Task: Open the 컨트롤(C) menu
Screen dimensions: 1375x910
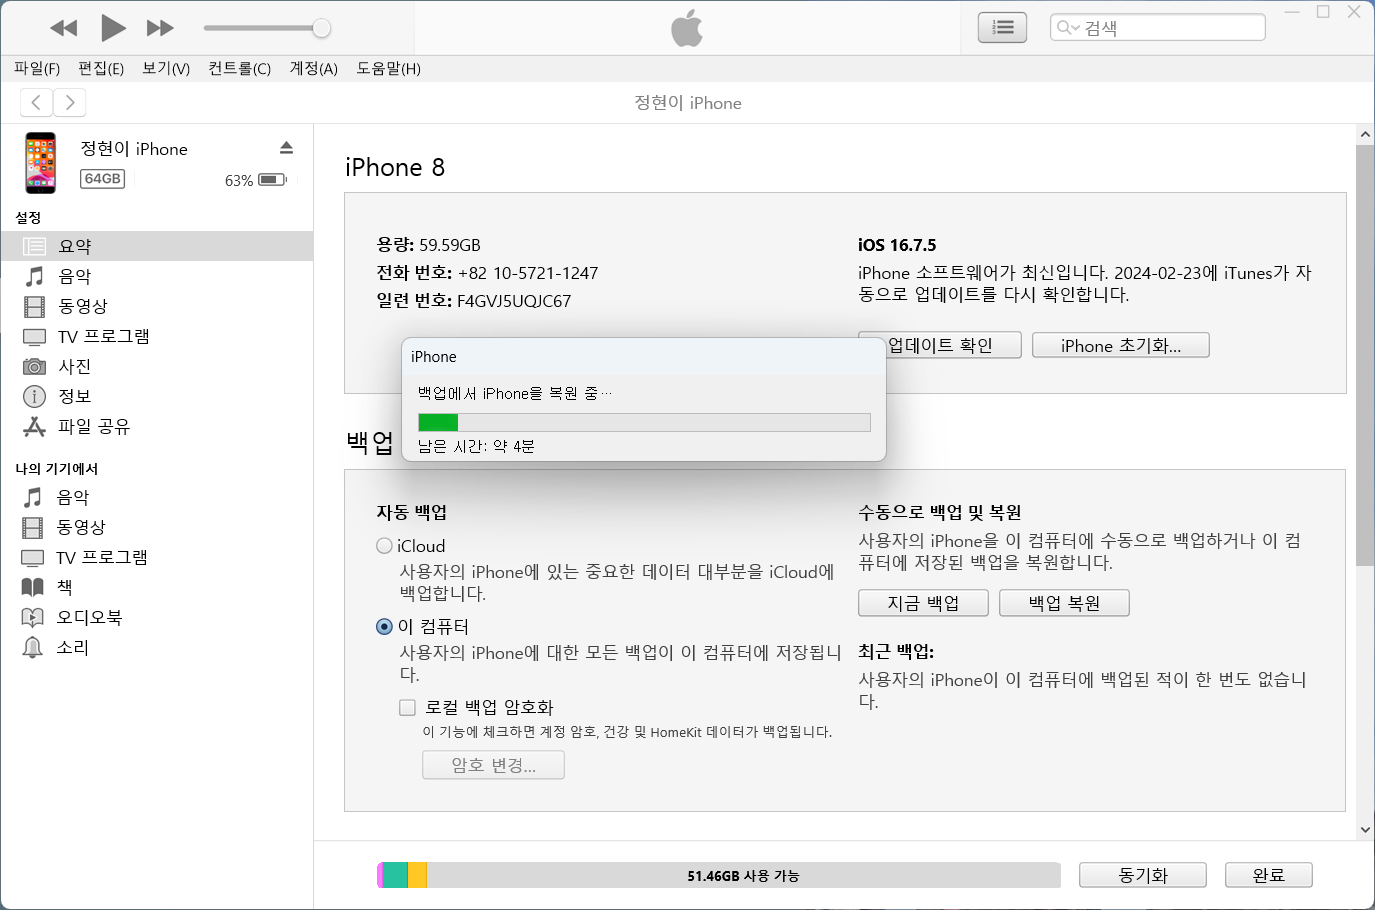Action: point(240,68)
